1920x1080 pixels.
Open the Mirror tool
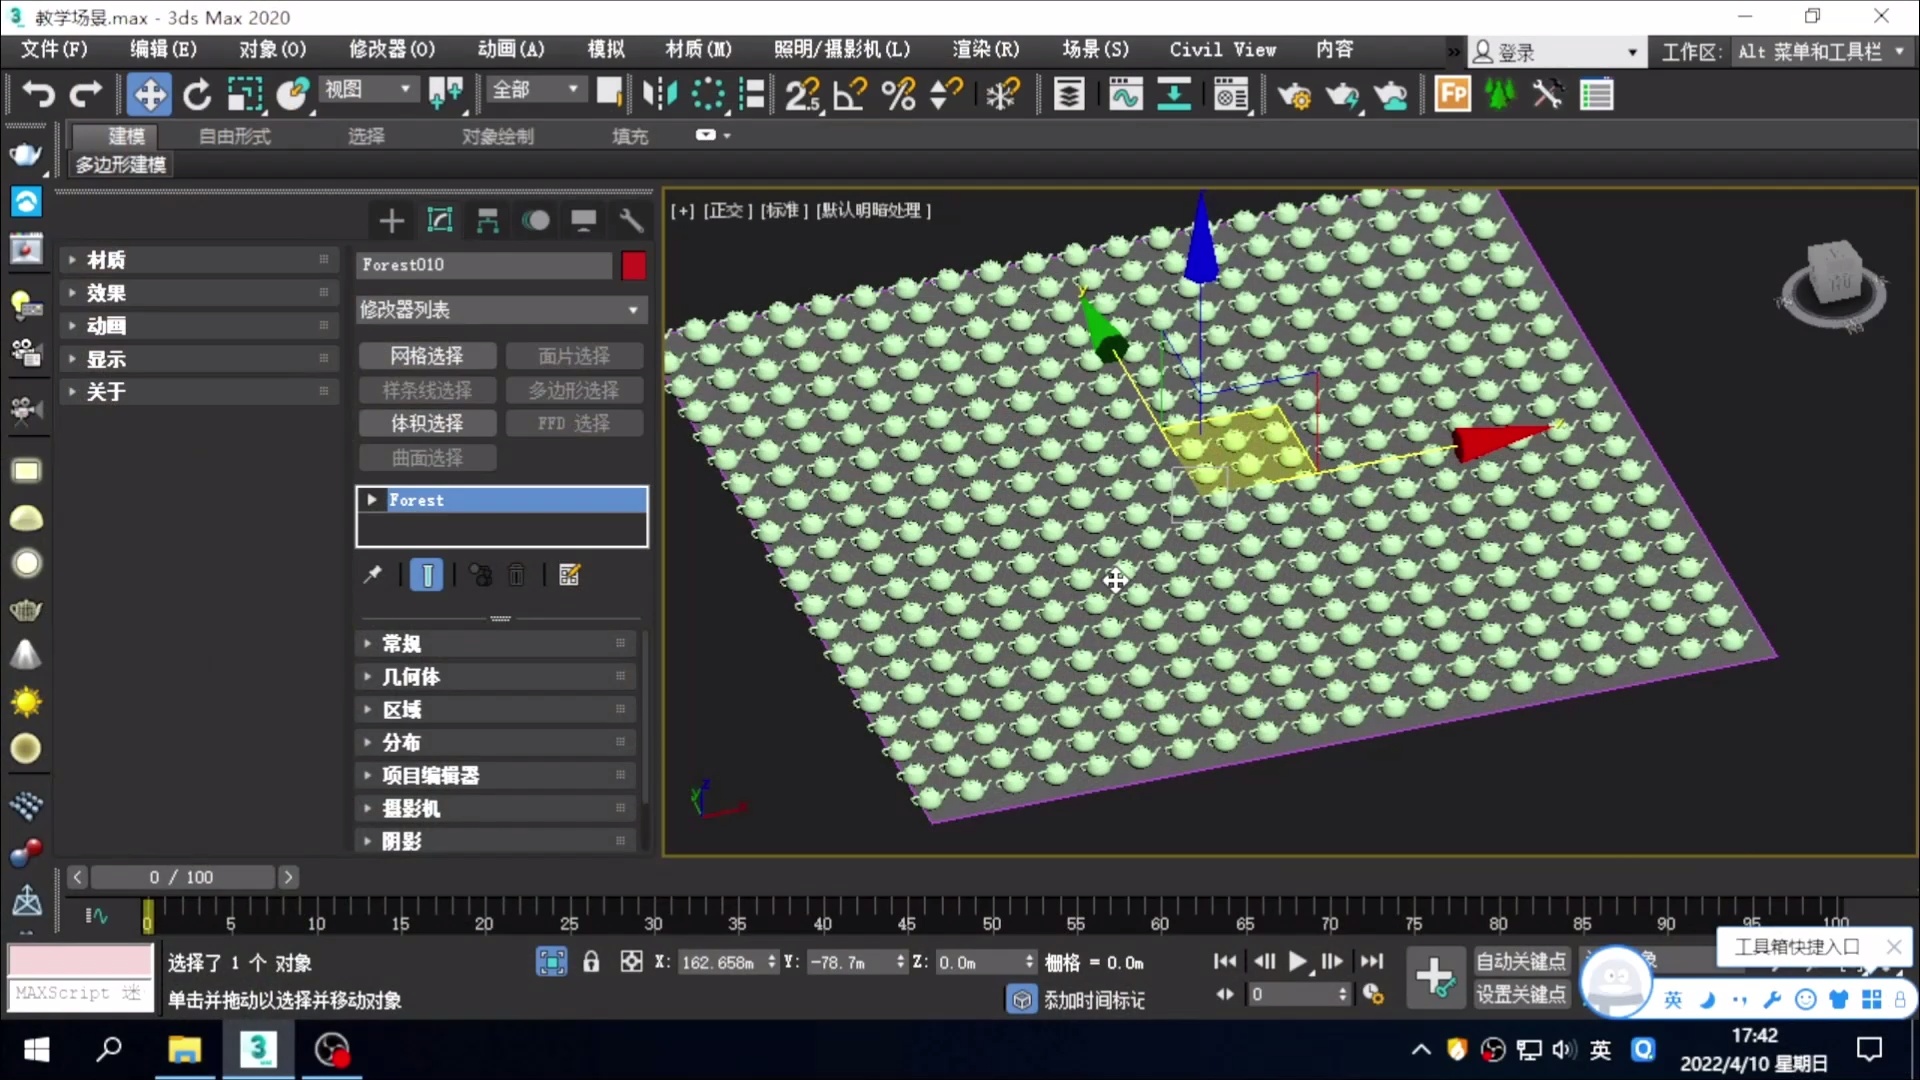(x=659, y=95)
